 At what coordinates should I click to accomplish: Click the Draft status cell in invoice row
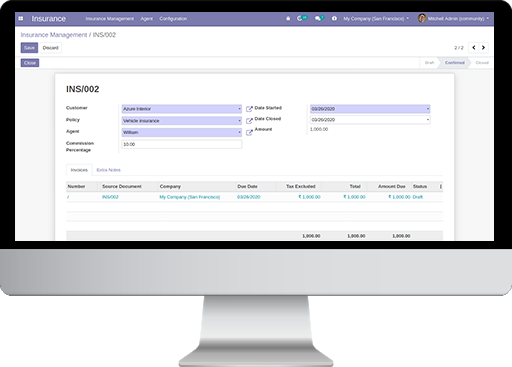[418, 197]
